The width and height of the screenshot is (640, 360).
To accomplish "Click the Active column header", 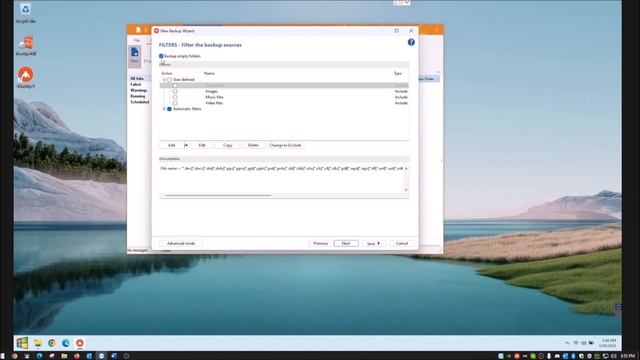I will 167,73.
